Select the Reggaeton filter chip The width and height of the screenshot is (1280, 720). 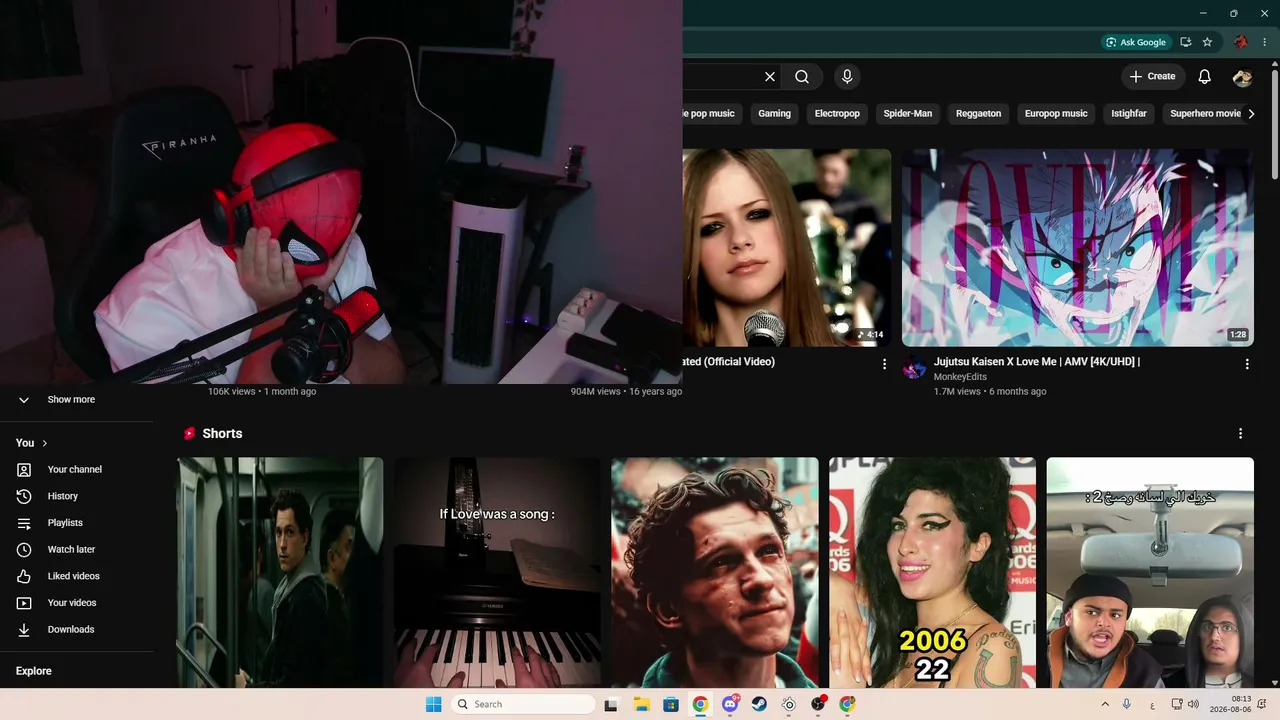[978, 114]
